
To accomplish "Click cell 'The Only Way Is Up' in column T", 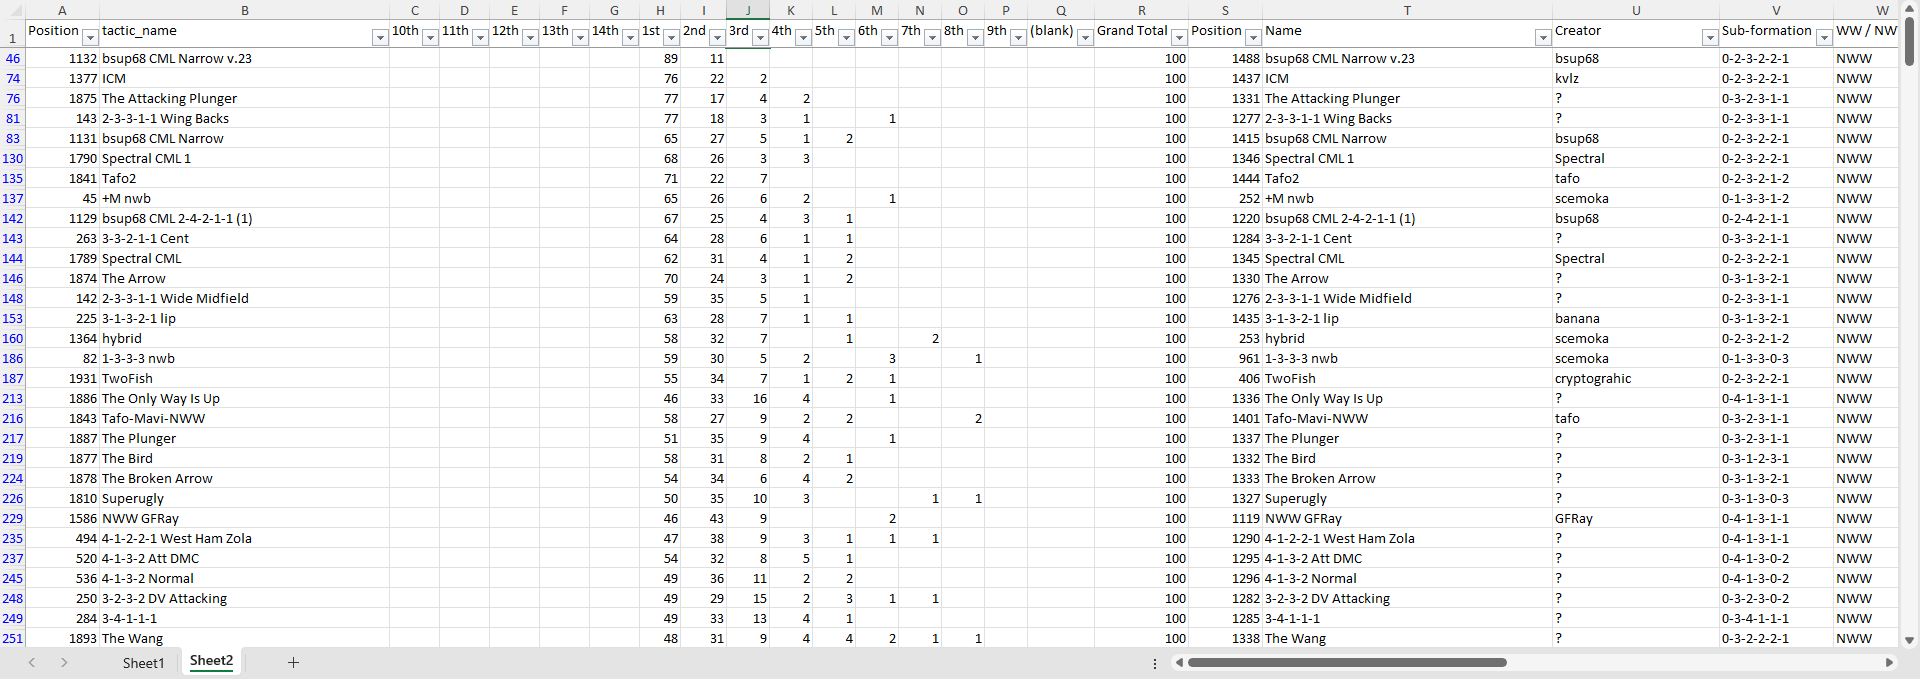I will tap(1407, 398).
